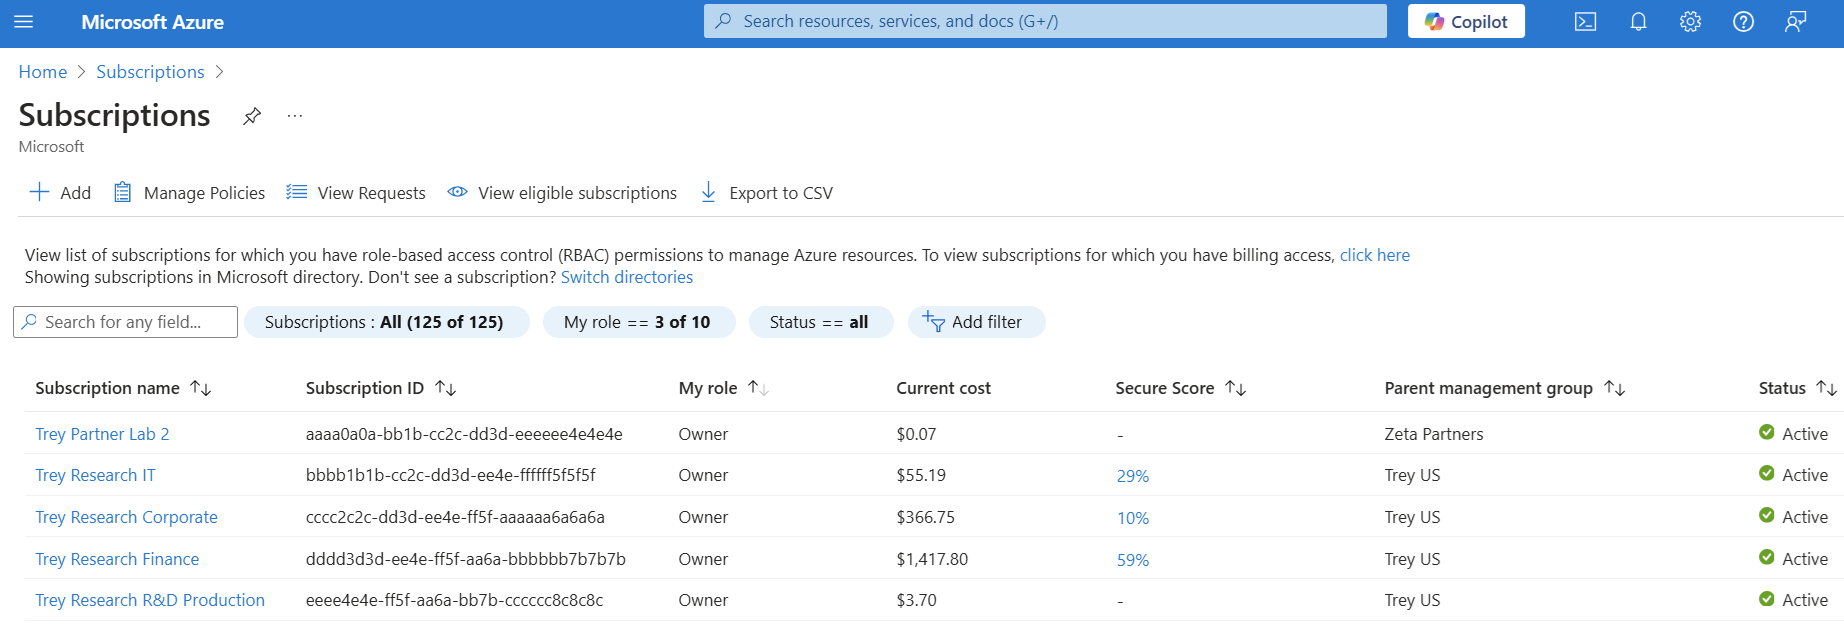This screenshot has height=625, width=1844.
Task: Launch Copilot from the header
Action: click(1466, 21)
